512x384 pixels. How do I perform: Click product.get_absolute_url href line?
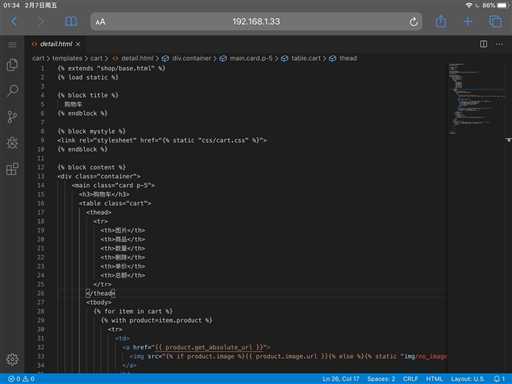(196, 347)
